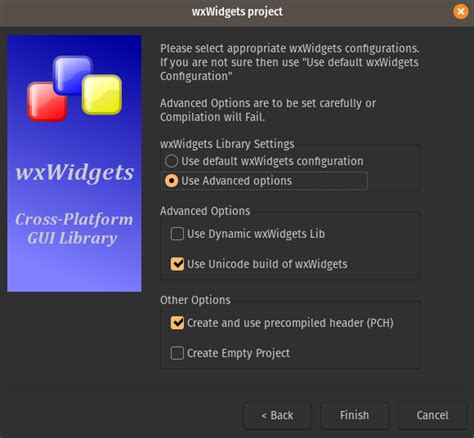474x438 pixels.
Task: Click the red cube in wxWidgets logo
Action: click(x=46, y=102)
